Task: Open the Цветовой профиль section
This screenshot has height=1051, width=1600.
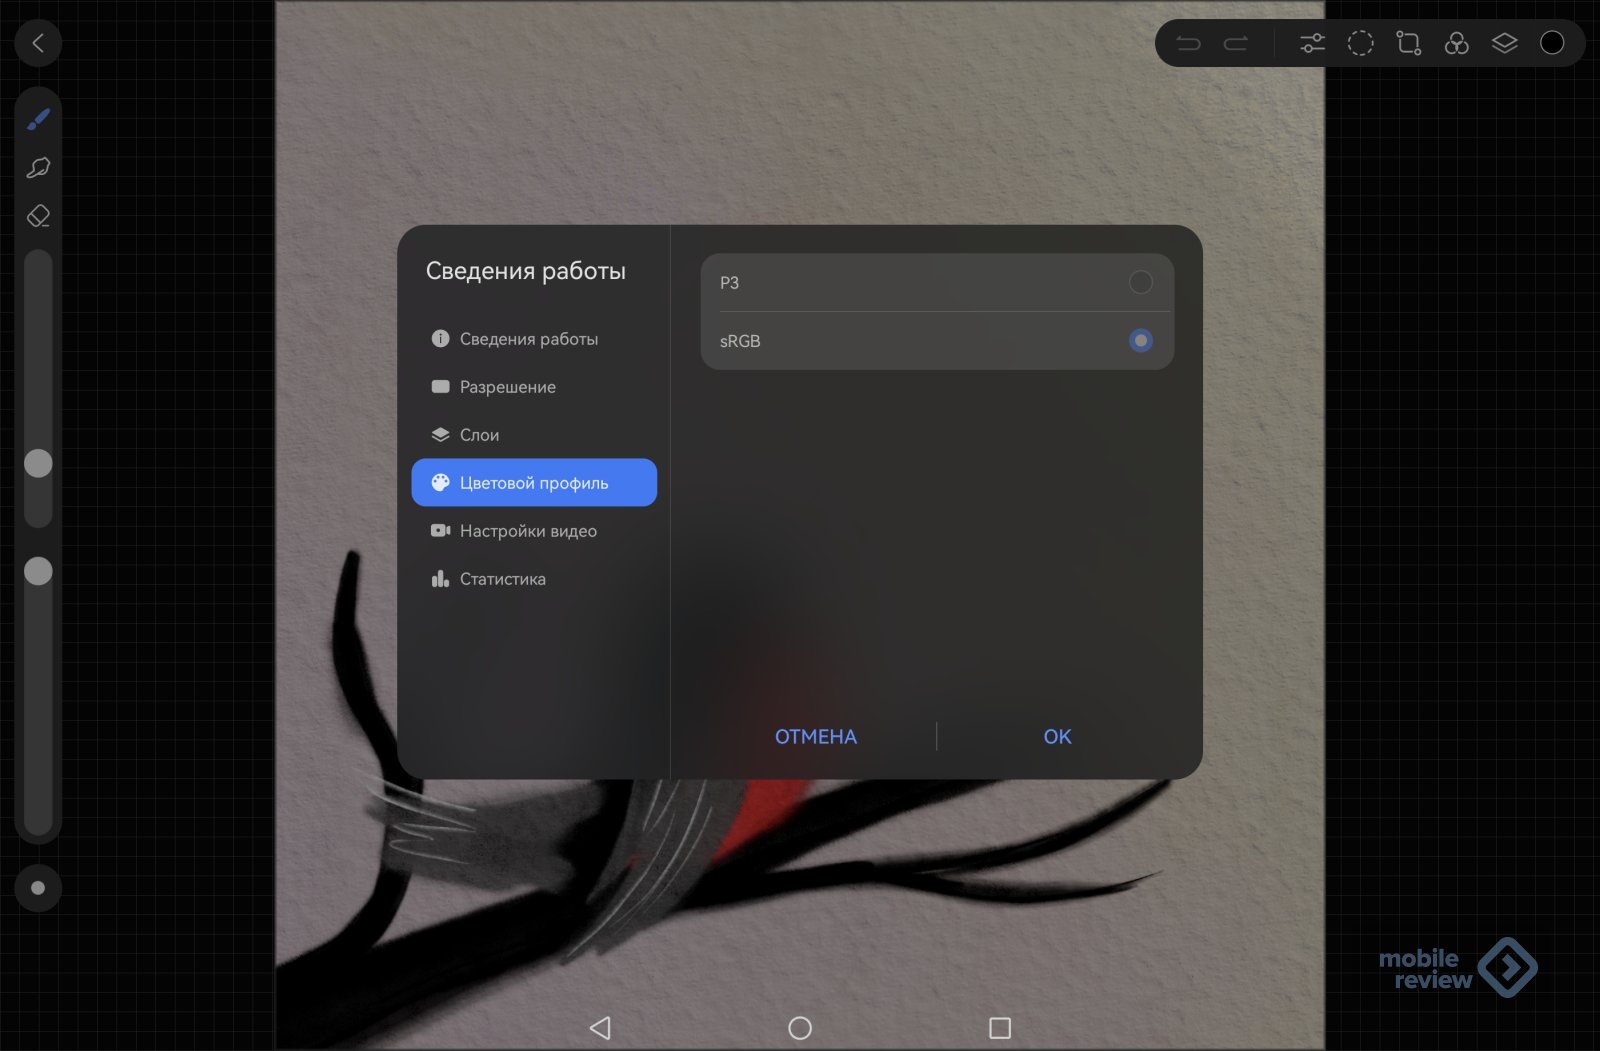Action: click(534, 483)
